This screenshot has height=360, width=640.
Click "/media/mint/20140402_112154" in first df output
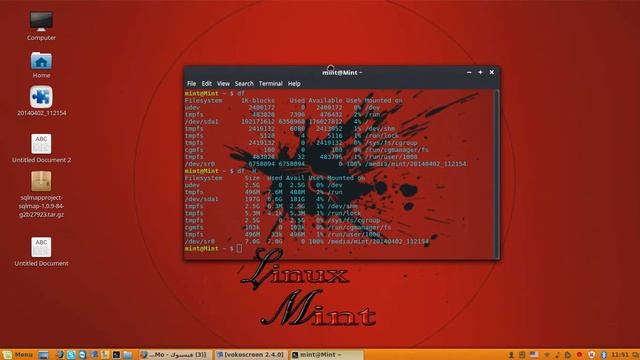click(416, 164)
